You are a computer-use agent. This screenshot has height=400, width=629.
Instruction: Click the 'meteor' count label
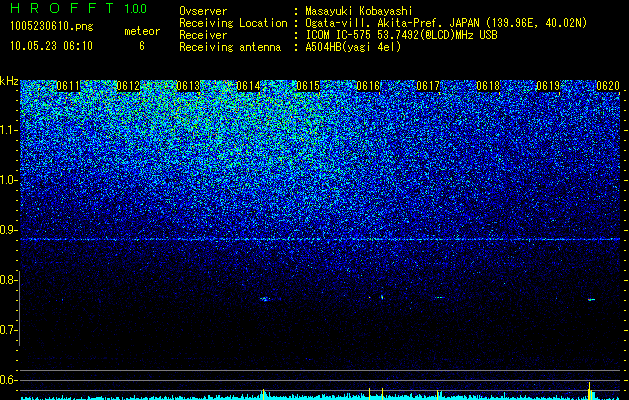142,31
